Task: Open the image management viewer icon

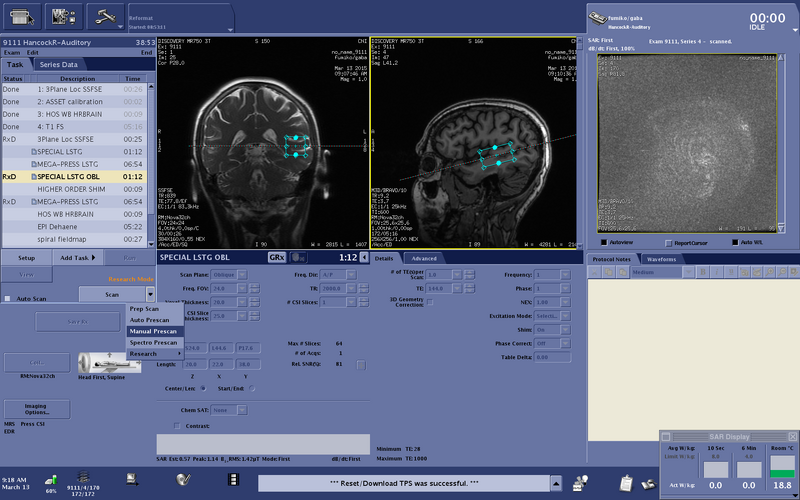Action: tap(64, 17)
